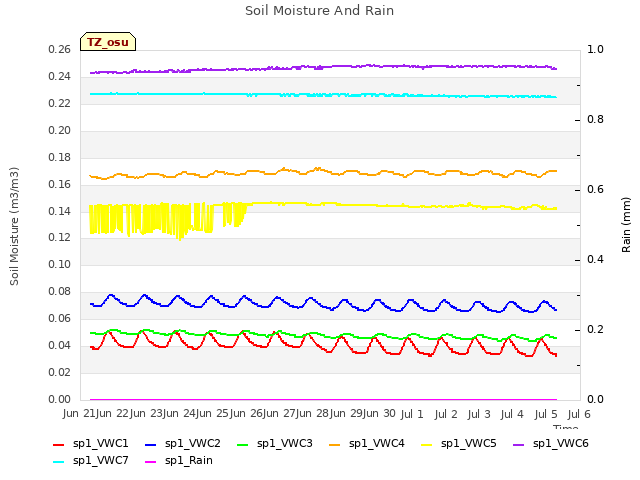Image resolution: width=640 pixels, height=480 pixels.
Task: Click the 0.00 left axis value
Action: tap(60, 399)
